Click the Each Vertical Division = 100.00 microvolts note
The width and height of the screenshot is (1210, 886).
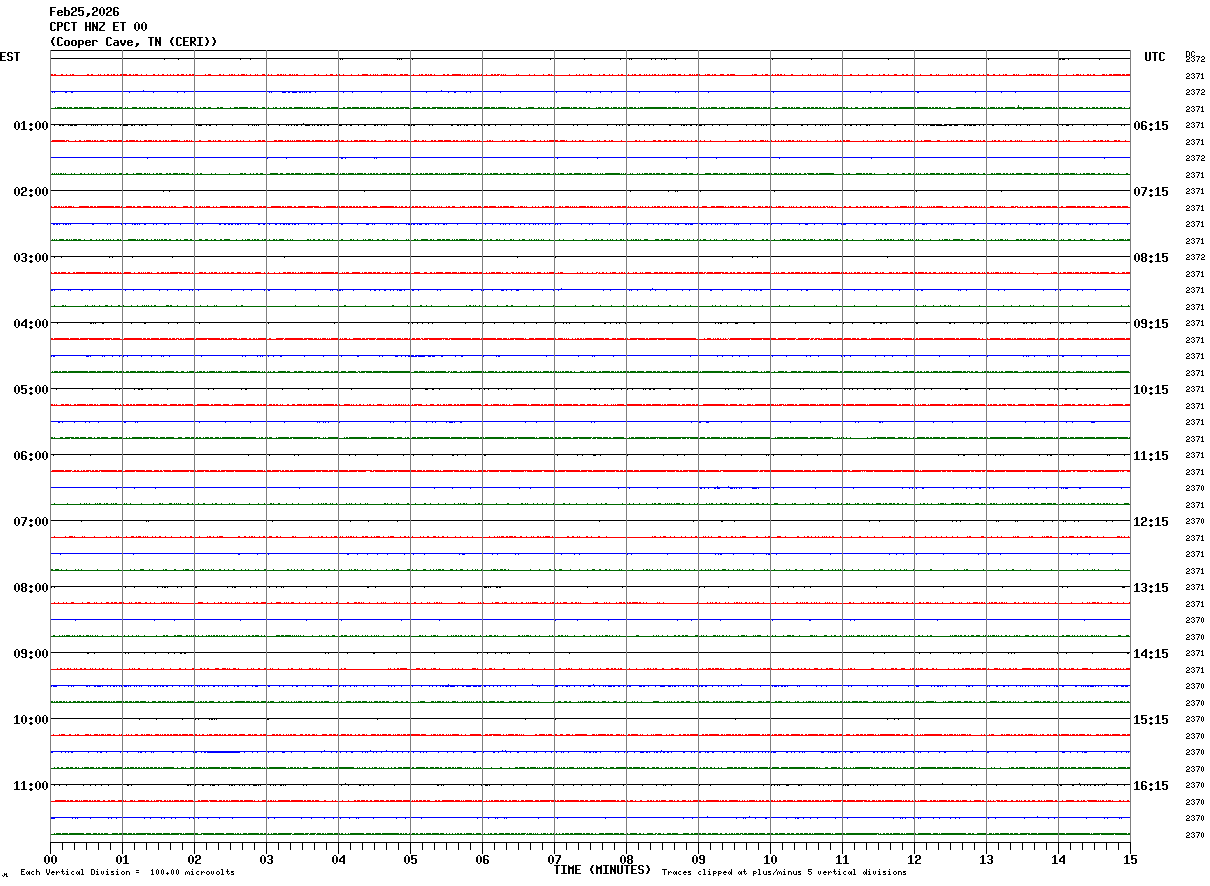(x=127, y=873)
